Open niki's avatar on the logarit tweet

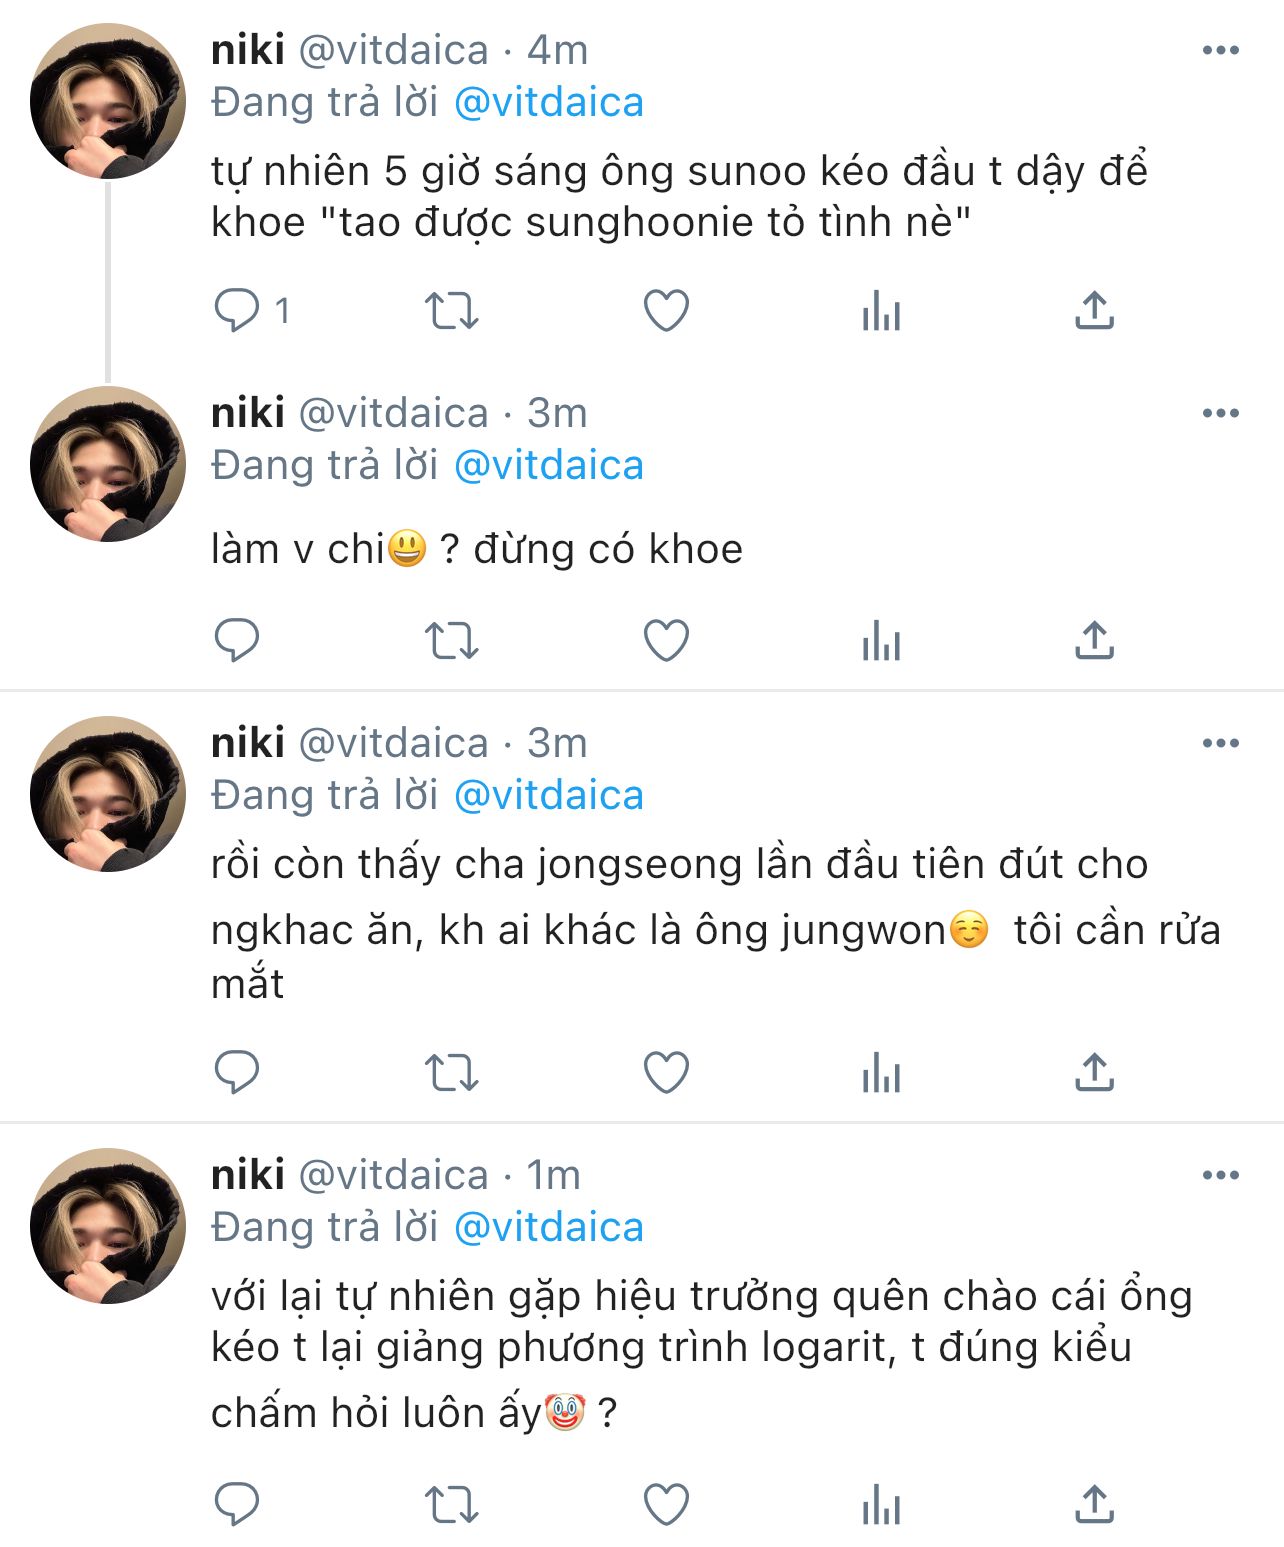[108, 1226]
